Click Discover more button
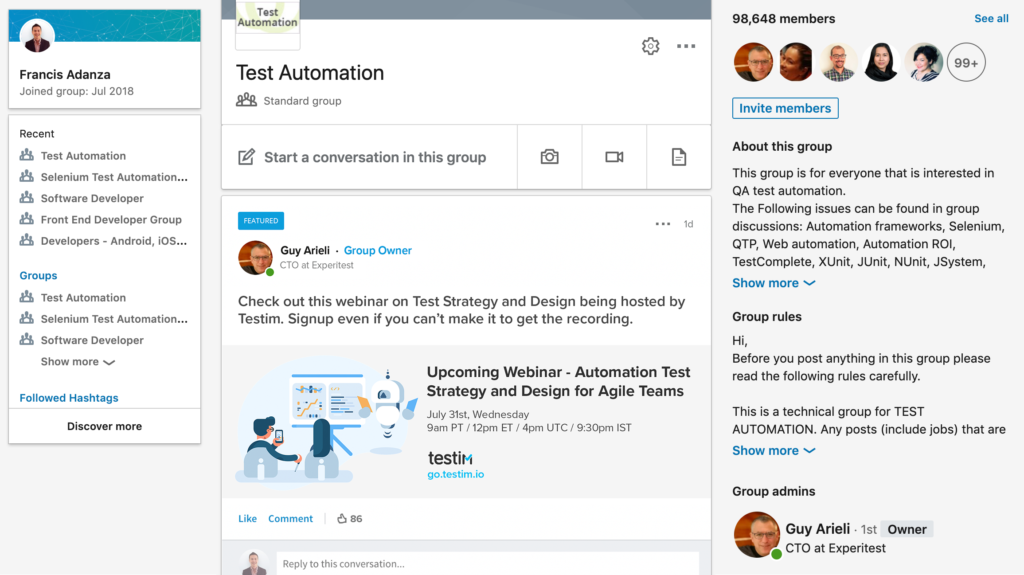 point(104,426)
